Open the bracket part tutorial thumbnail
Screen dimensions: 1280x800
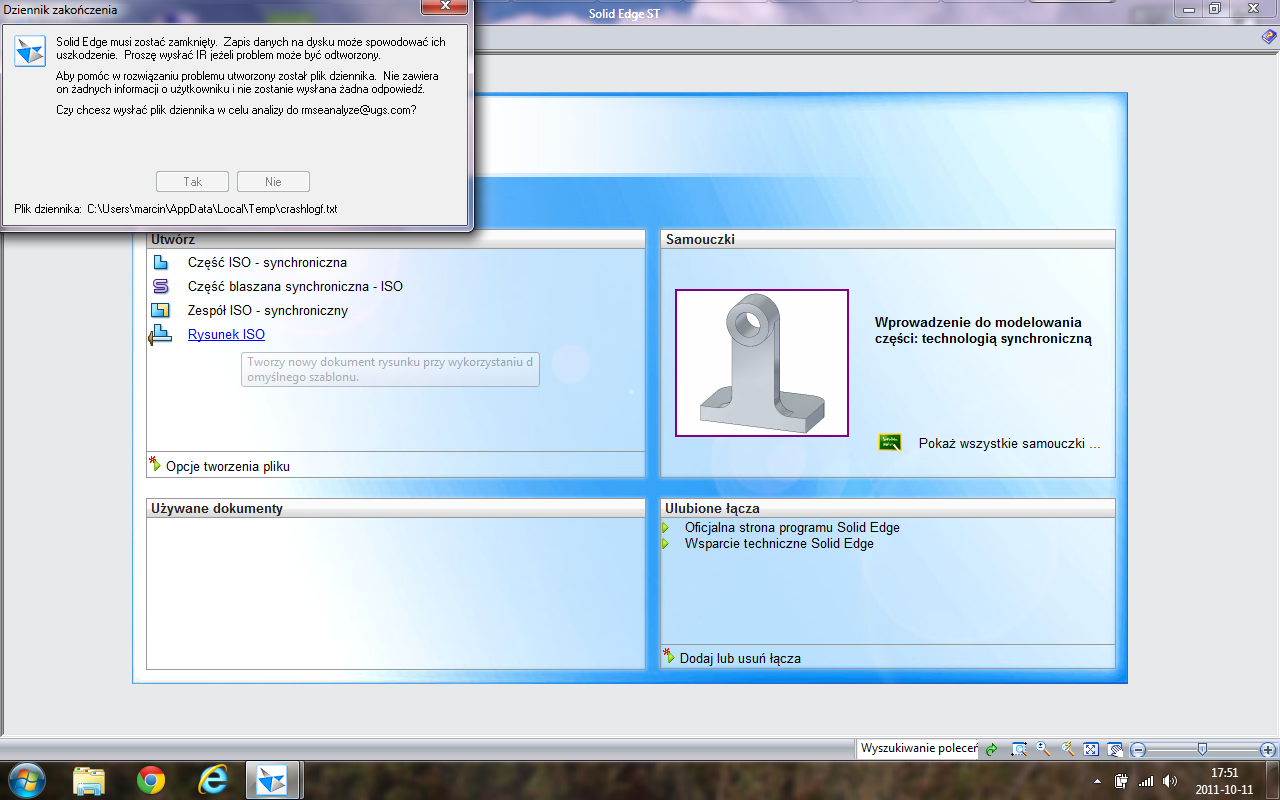coord(762,363)
